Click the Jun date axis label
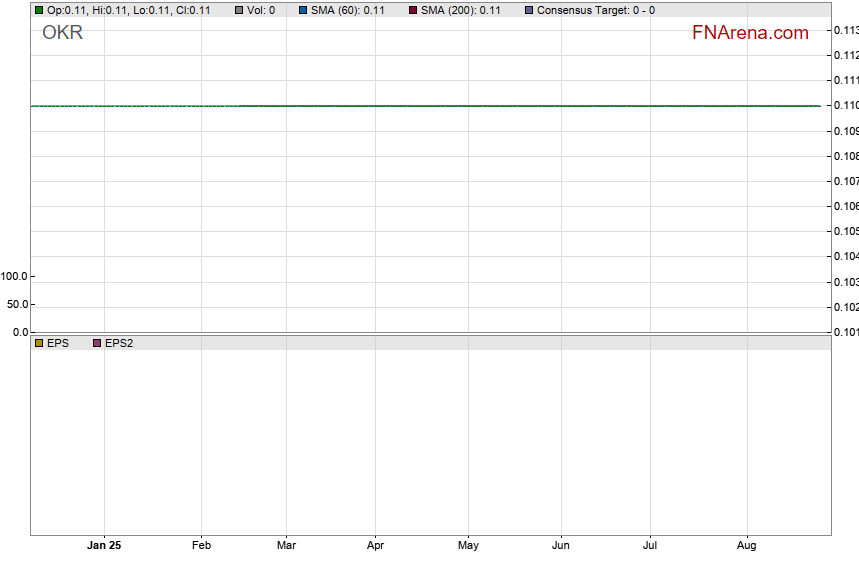This screenshot has width=859, height=566. (x=561, y=546)
